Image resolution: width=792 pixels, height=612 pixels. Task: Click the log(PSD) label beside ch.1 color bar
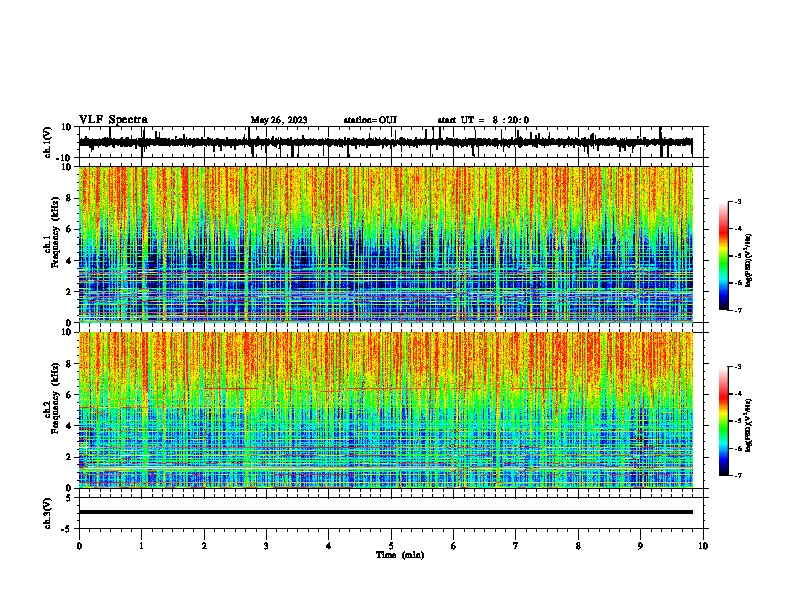pyautogui.click(x=748, y=261)
